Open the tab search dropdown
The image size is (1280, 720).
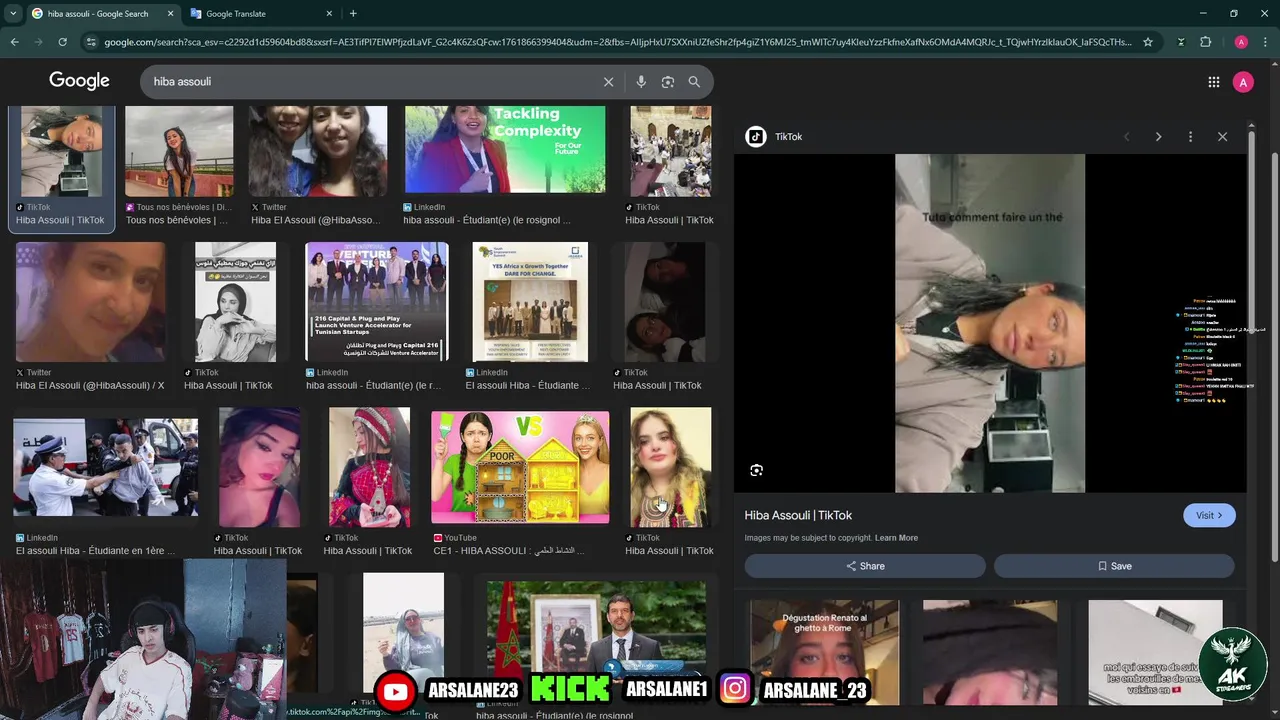[13, 14]
